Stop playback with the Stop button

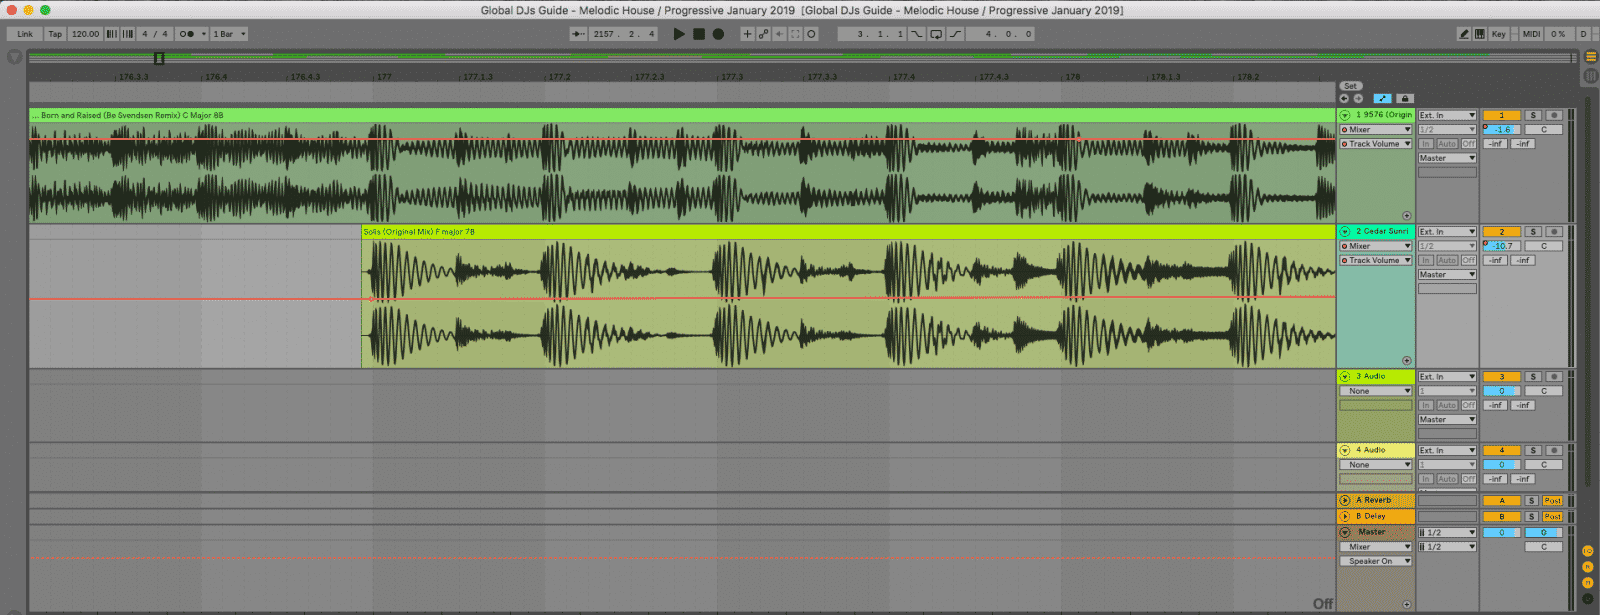(x=699, y=34)
